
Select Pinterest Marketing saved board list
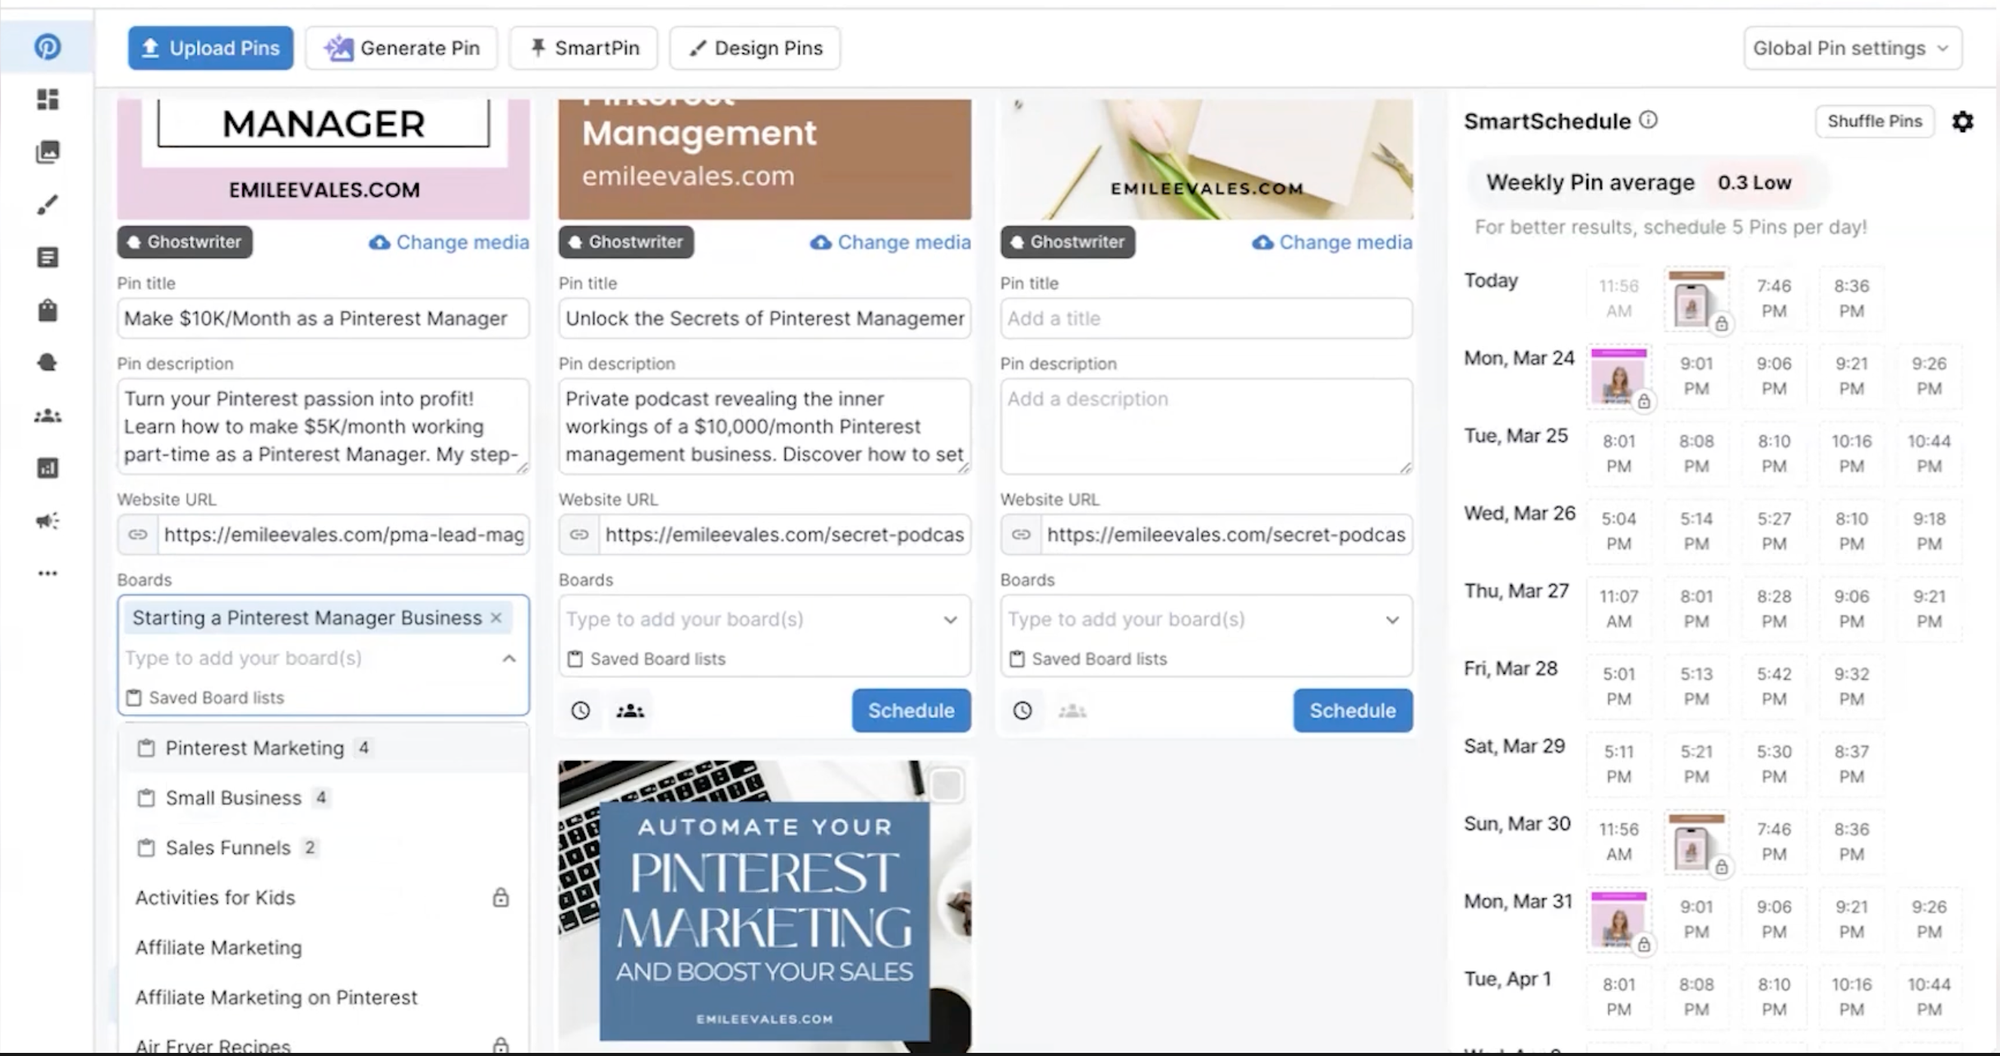pyautogui.click(x=254, y=748)
